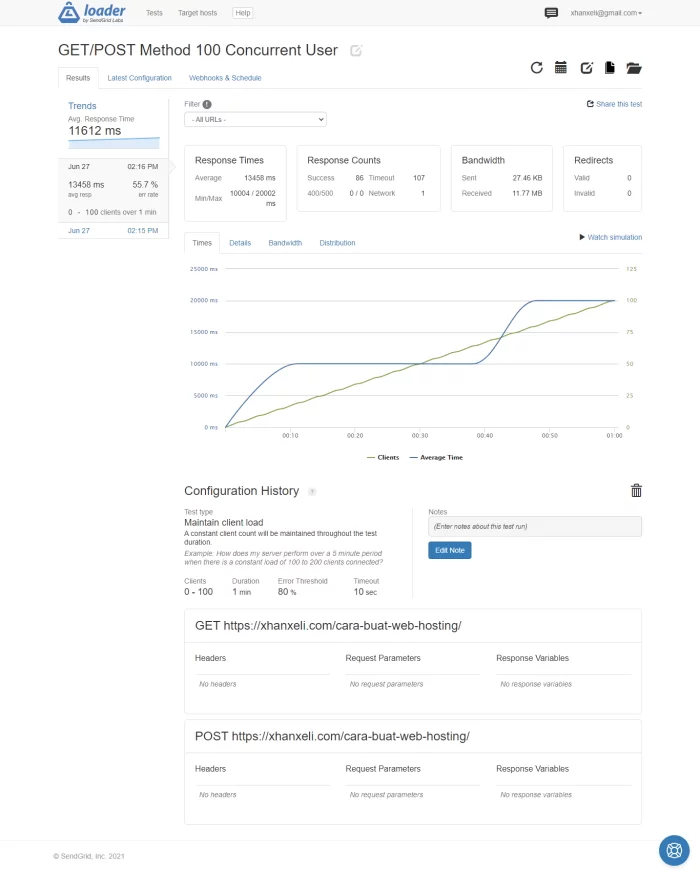This screenshot has height=871, width=700.
Task: Open the schedule calendar icon
Action: (561, 68)
